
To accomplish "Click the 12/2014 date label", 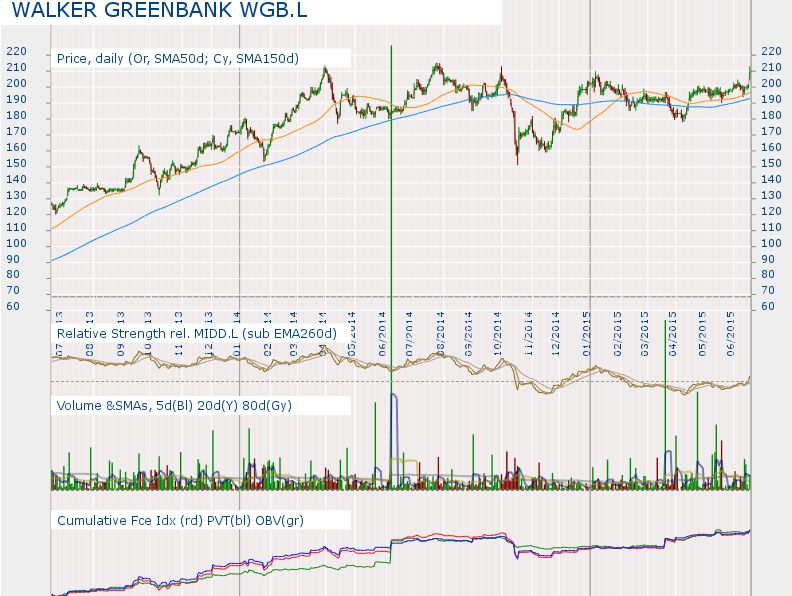I will 556,334.
